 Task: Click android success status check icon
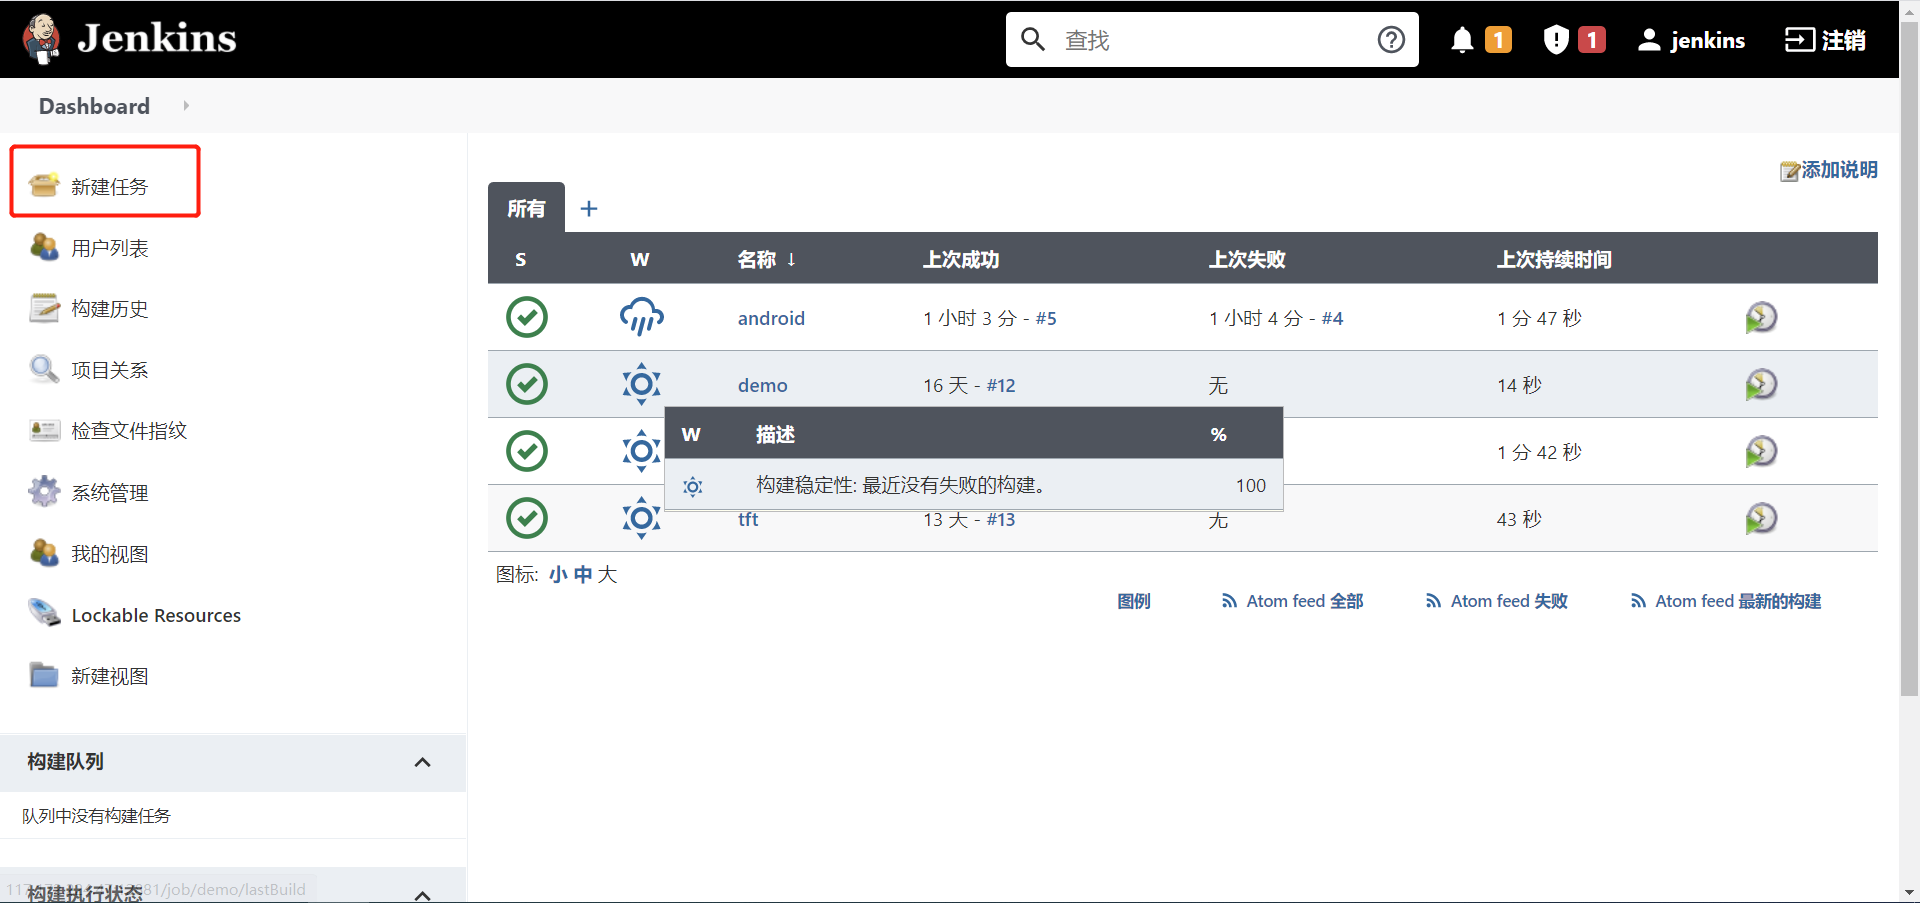coord(527,317)
